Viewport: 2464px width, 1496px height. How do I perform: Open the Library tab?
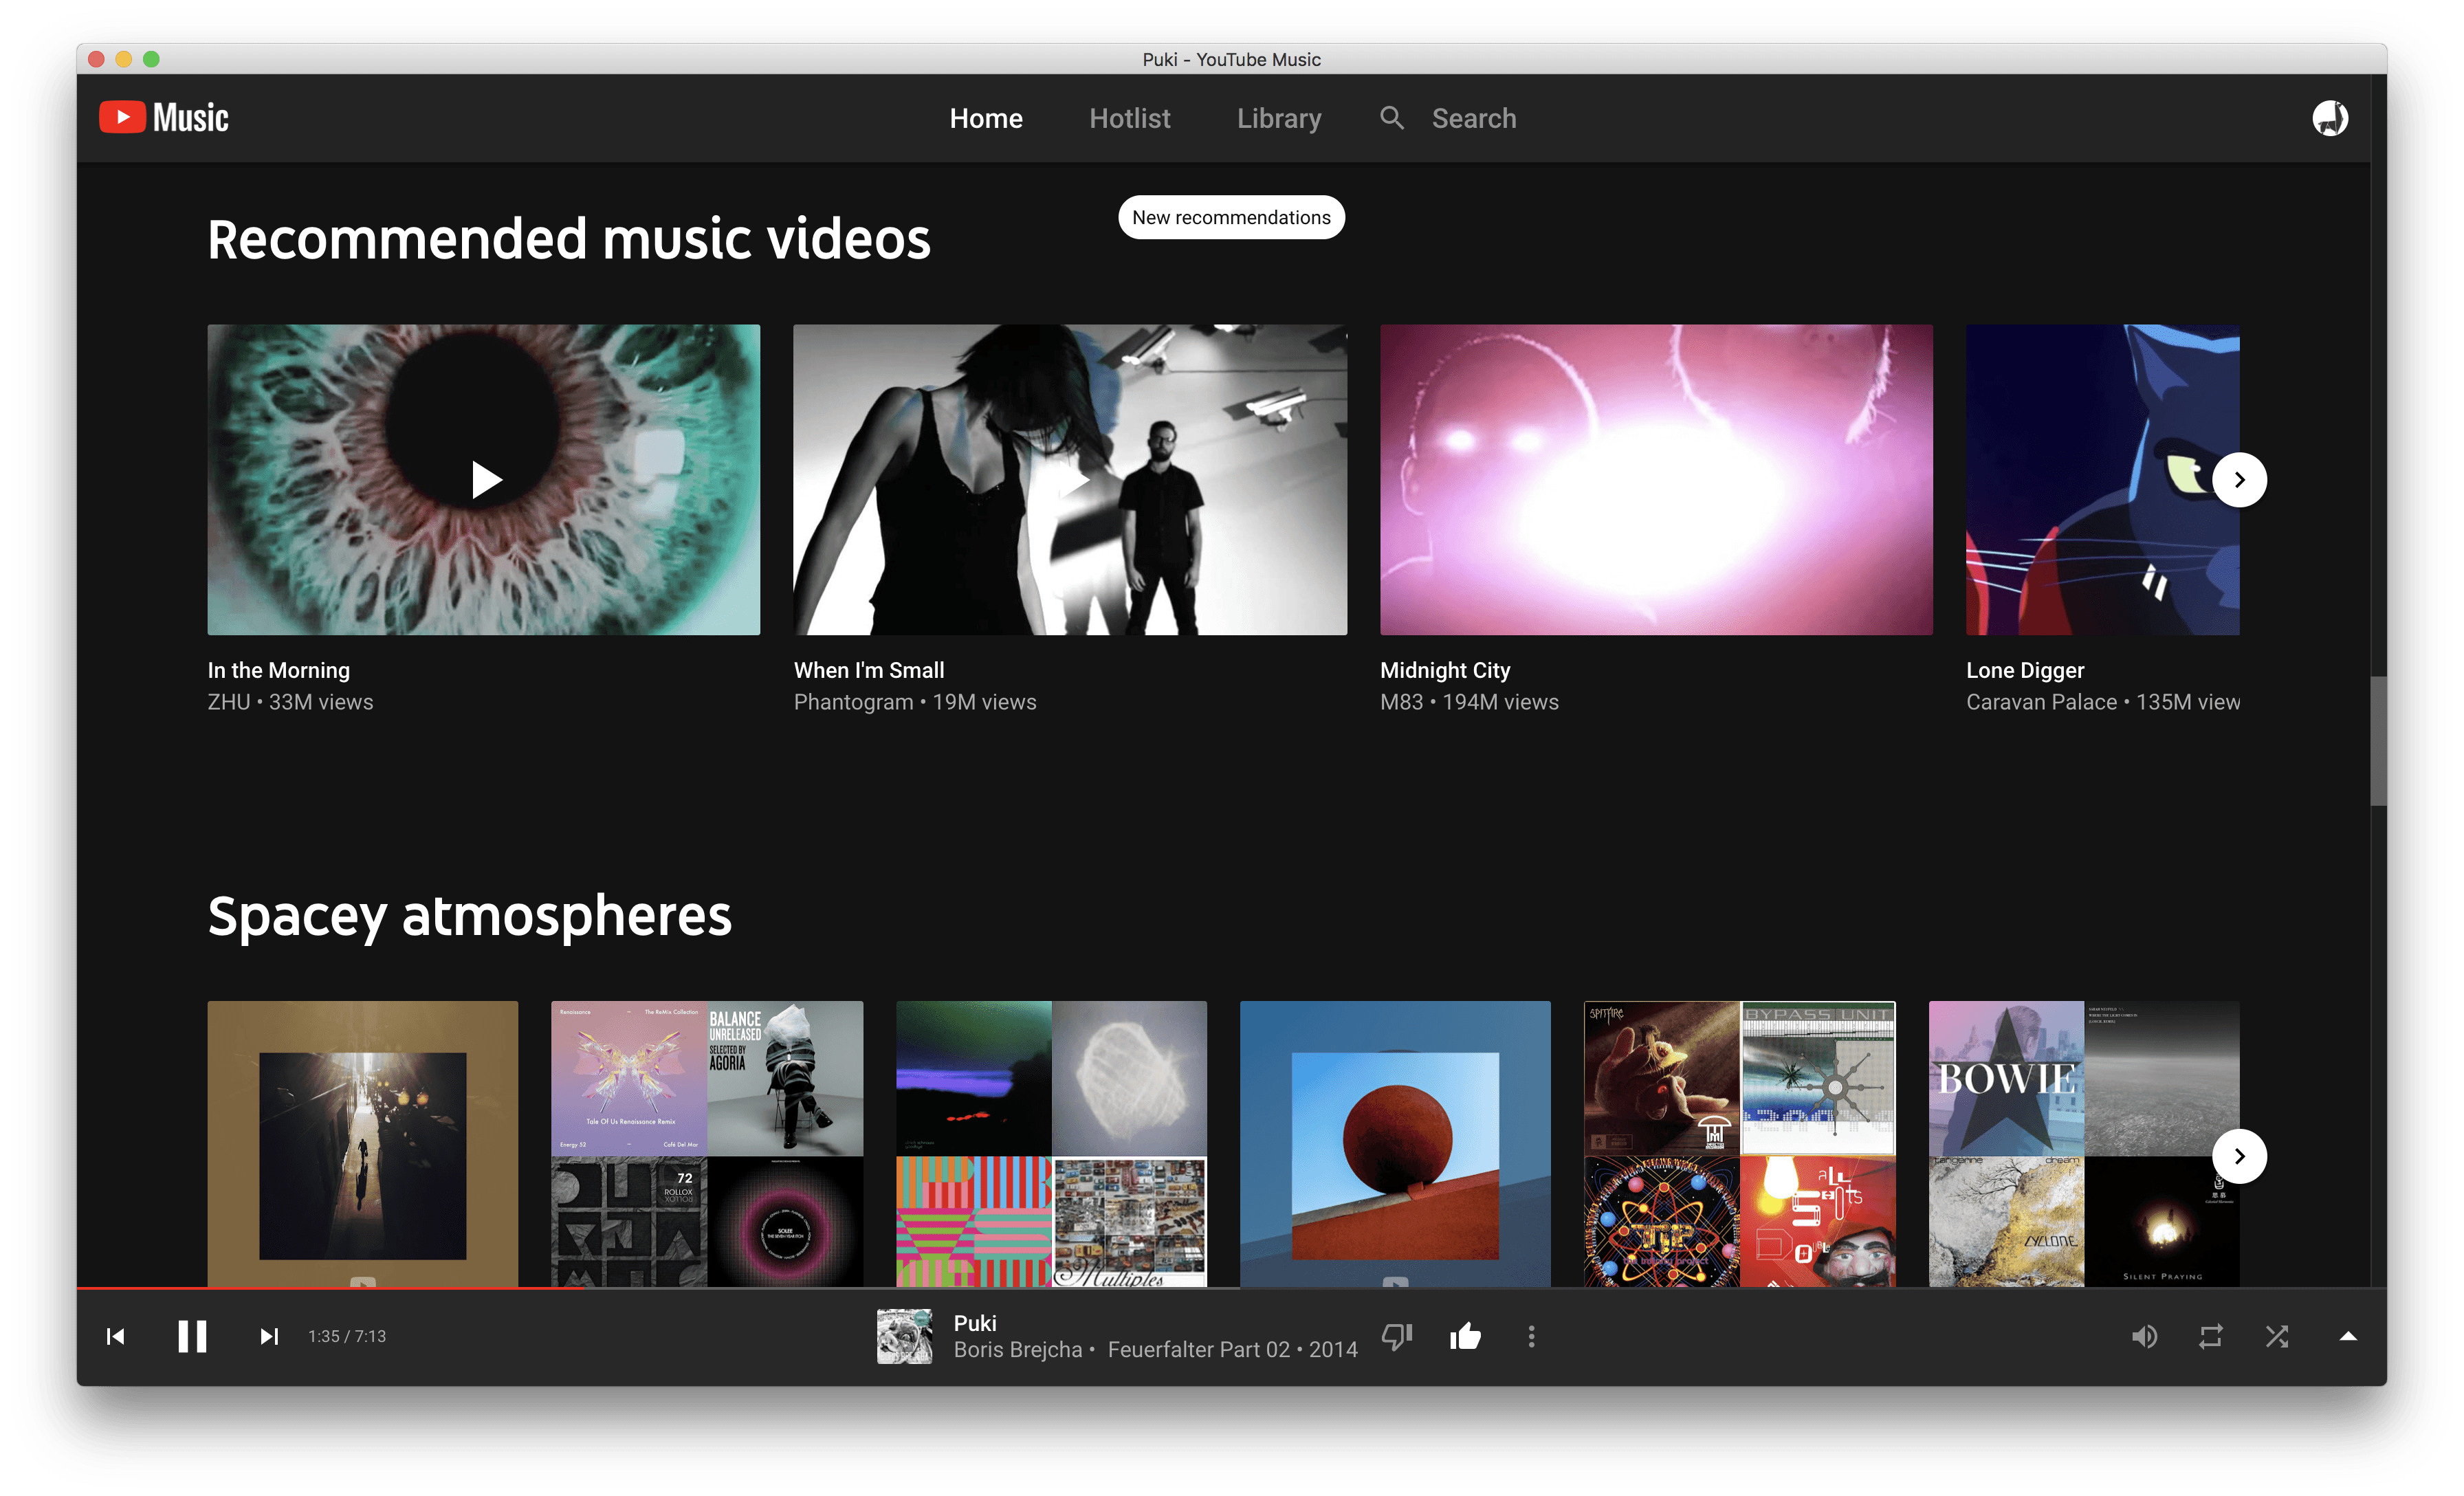1278,118
